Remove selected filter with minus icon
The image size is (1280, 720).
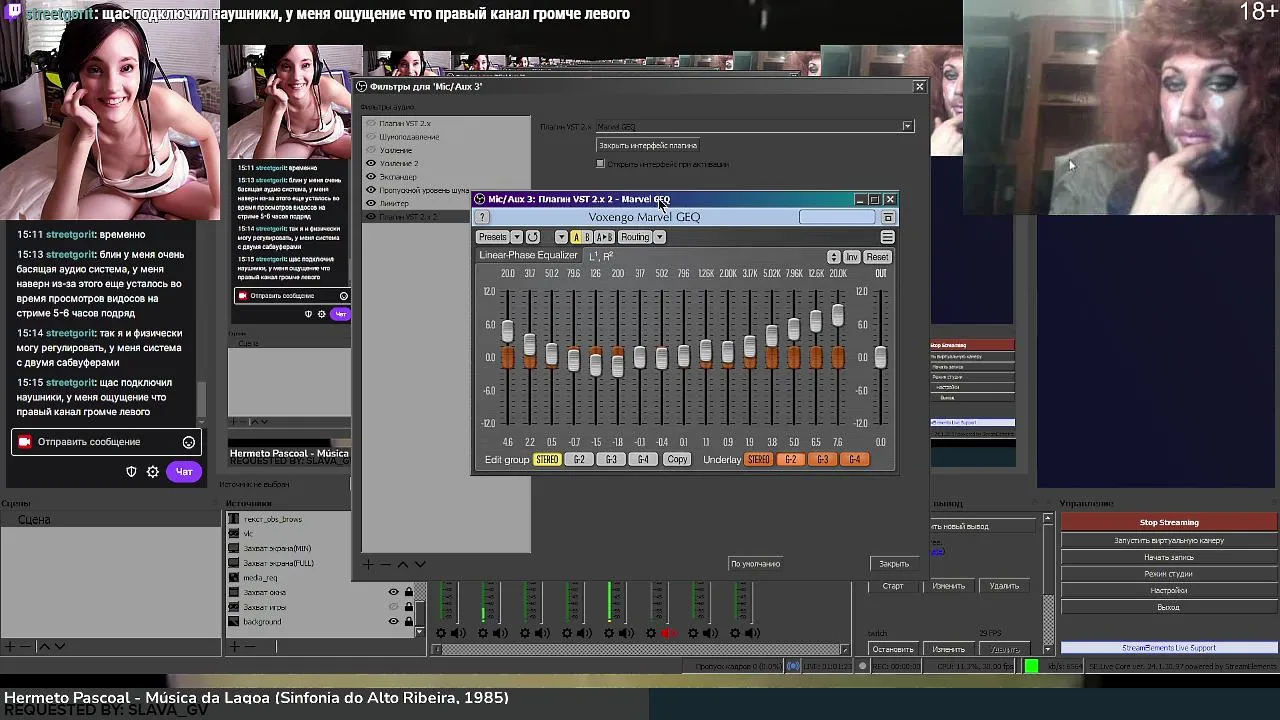[385, 564]
